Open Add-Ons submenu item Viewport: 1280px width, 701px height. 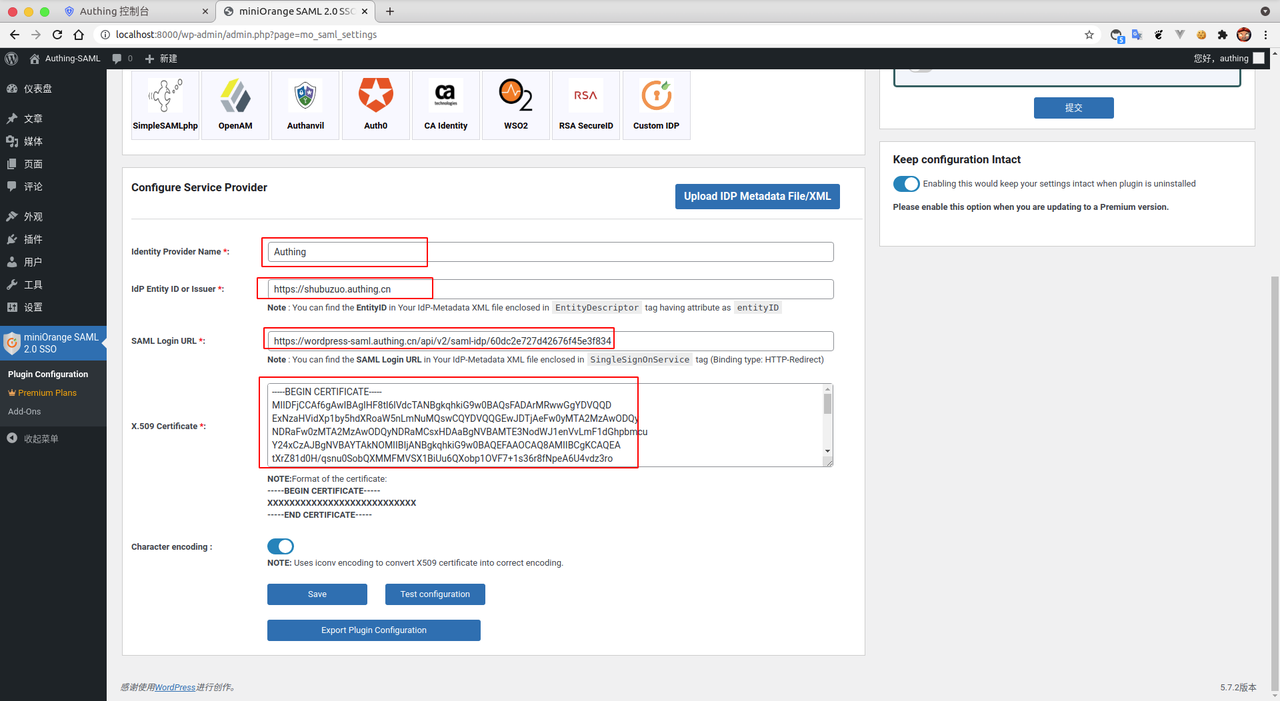pos(25,411)
